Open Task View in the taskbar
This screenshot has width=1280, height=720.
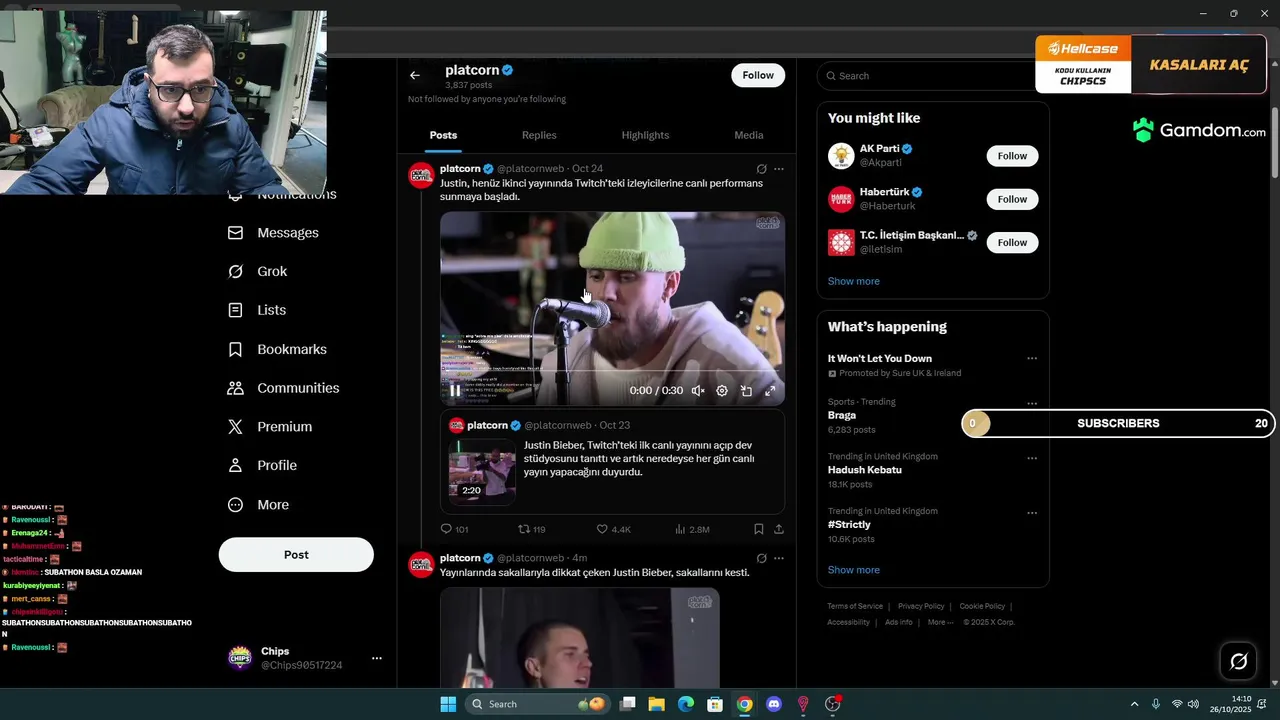pos(628,704)
